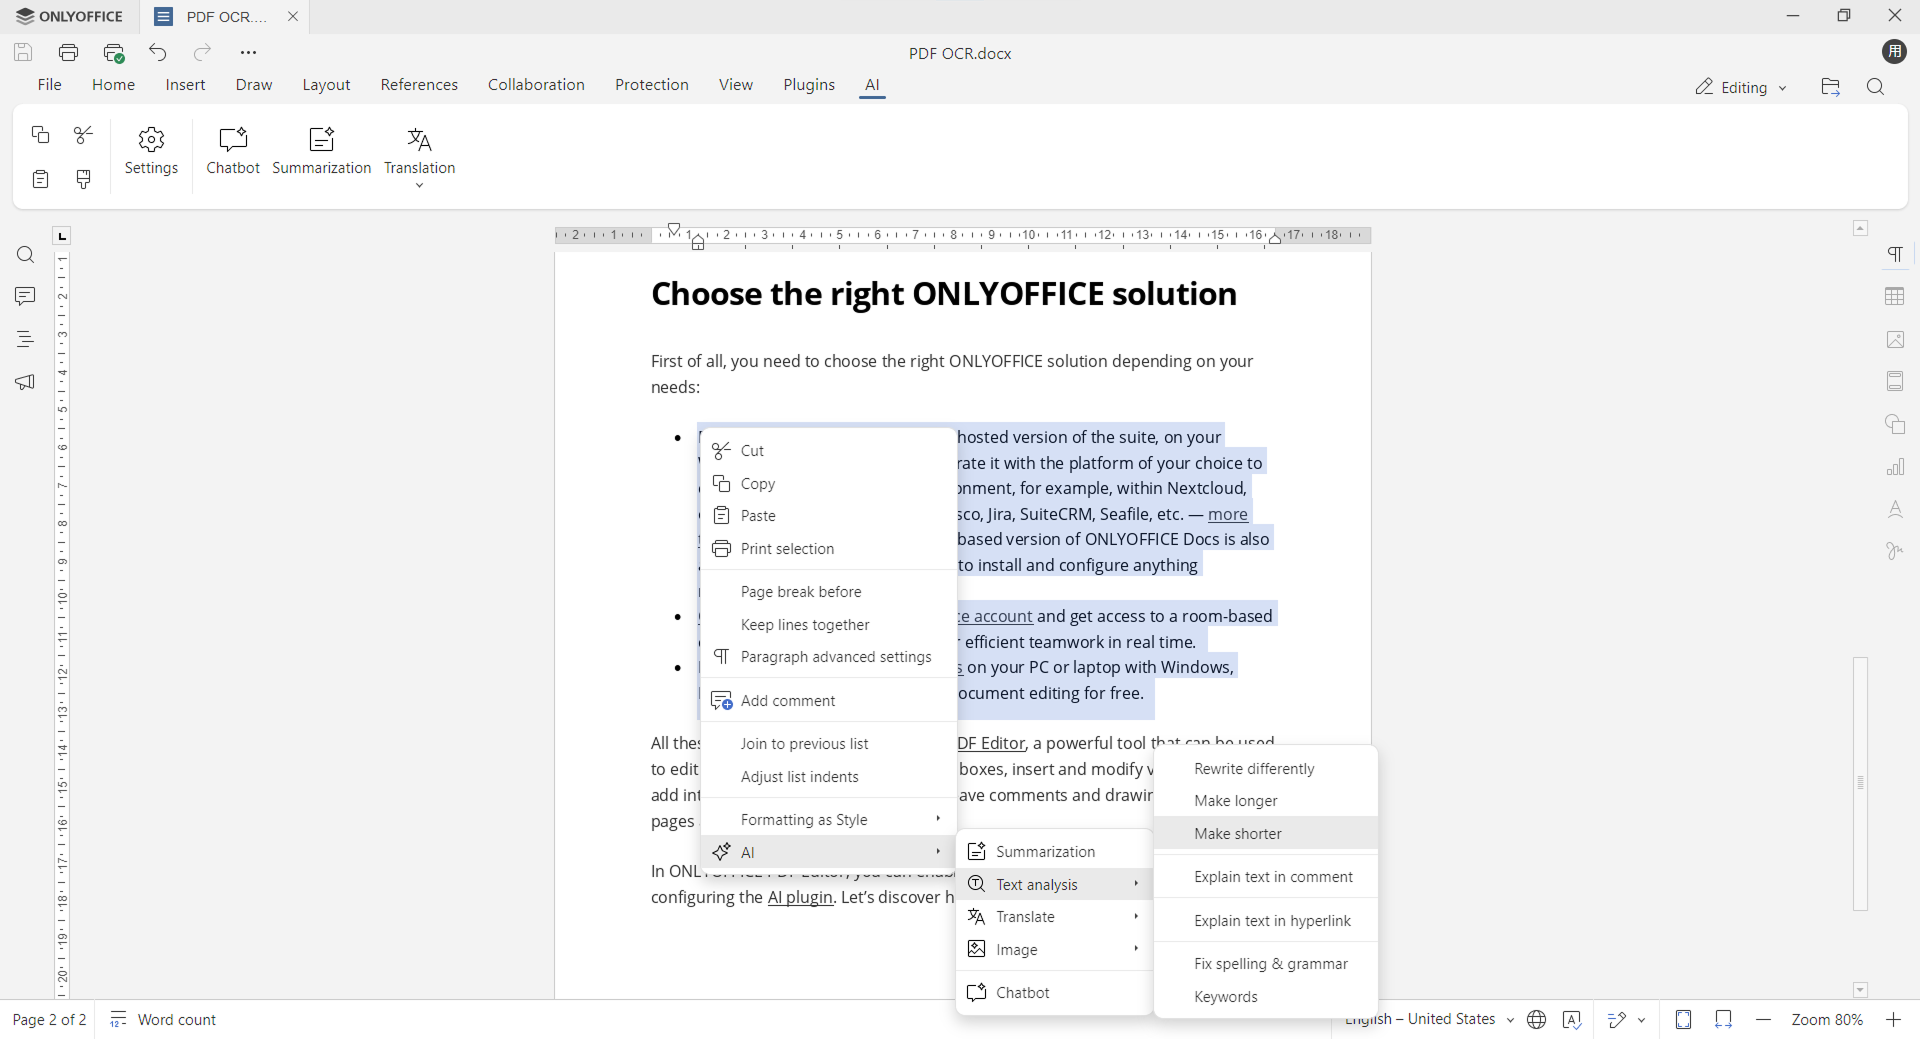Image resolution: width=1920 pixels, height=1039 pixels.
Task: Open Header and footer settings right sidebar
Action: tap(1895, 381)
